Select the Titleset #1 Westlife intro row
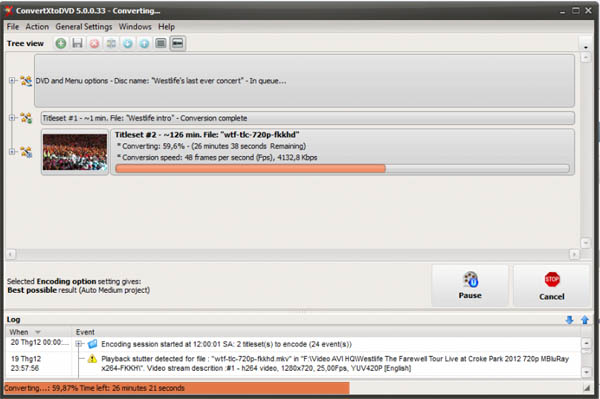 pyautogui.click(x=308, y=118)
